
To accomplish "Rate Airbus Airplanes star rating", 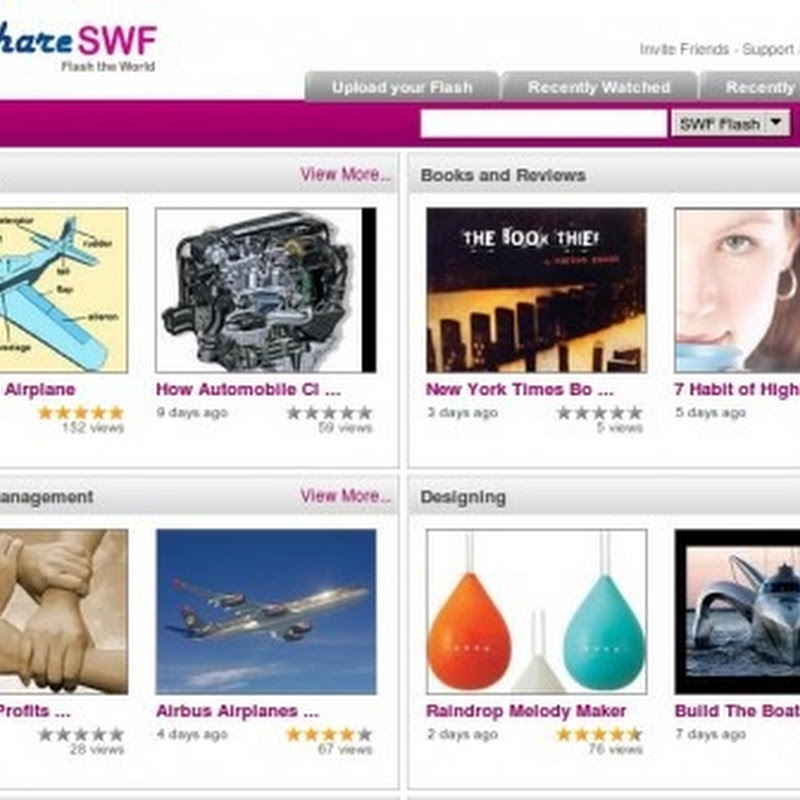I will pos(329,734).
